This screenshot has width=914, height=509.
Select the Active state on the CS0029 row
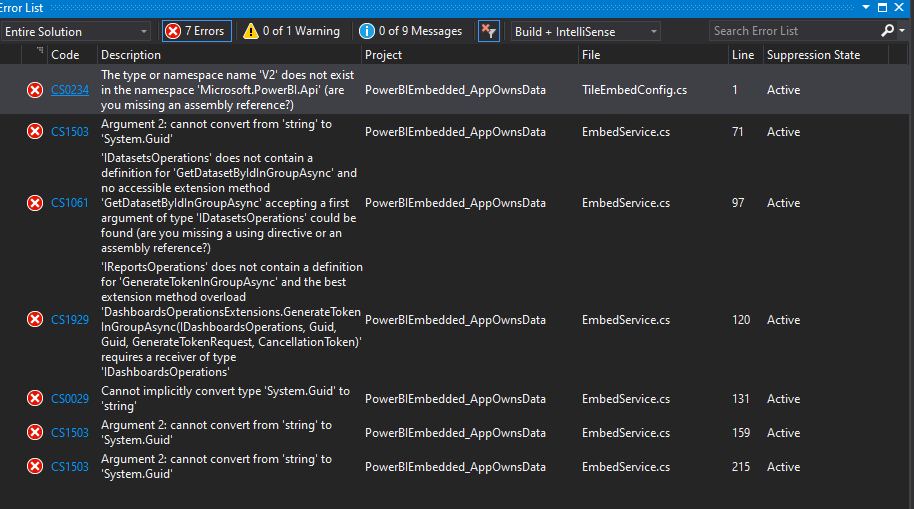(783, 399)
